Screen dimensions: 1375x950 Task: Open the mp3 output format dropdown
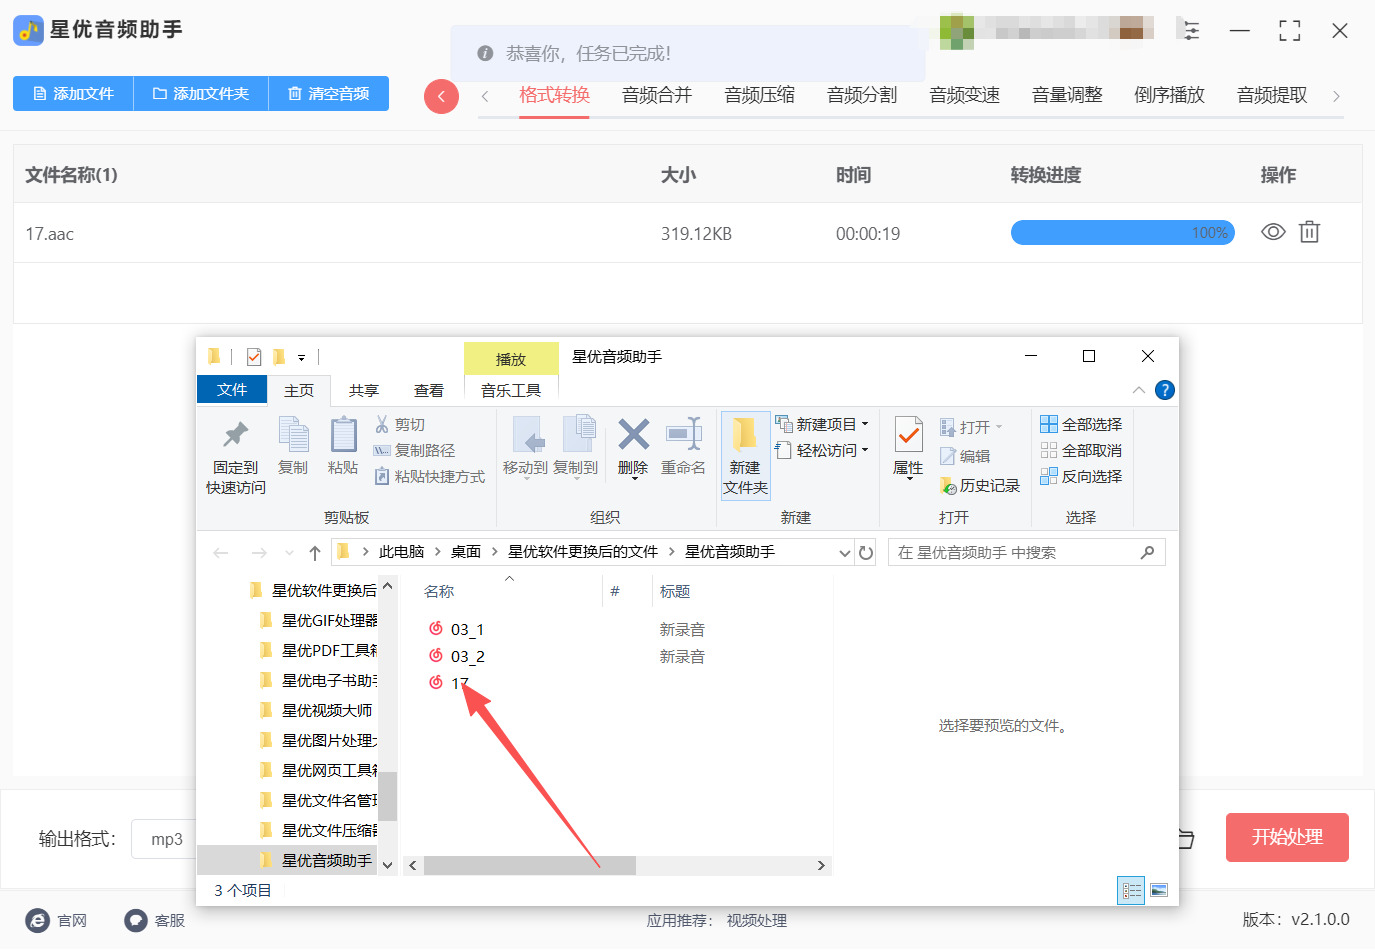[165, 838]
